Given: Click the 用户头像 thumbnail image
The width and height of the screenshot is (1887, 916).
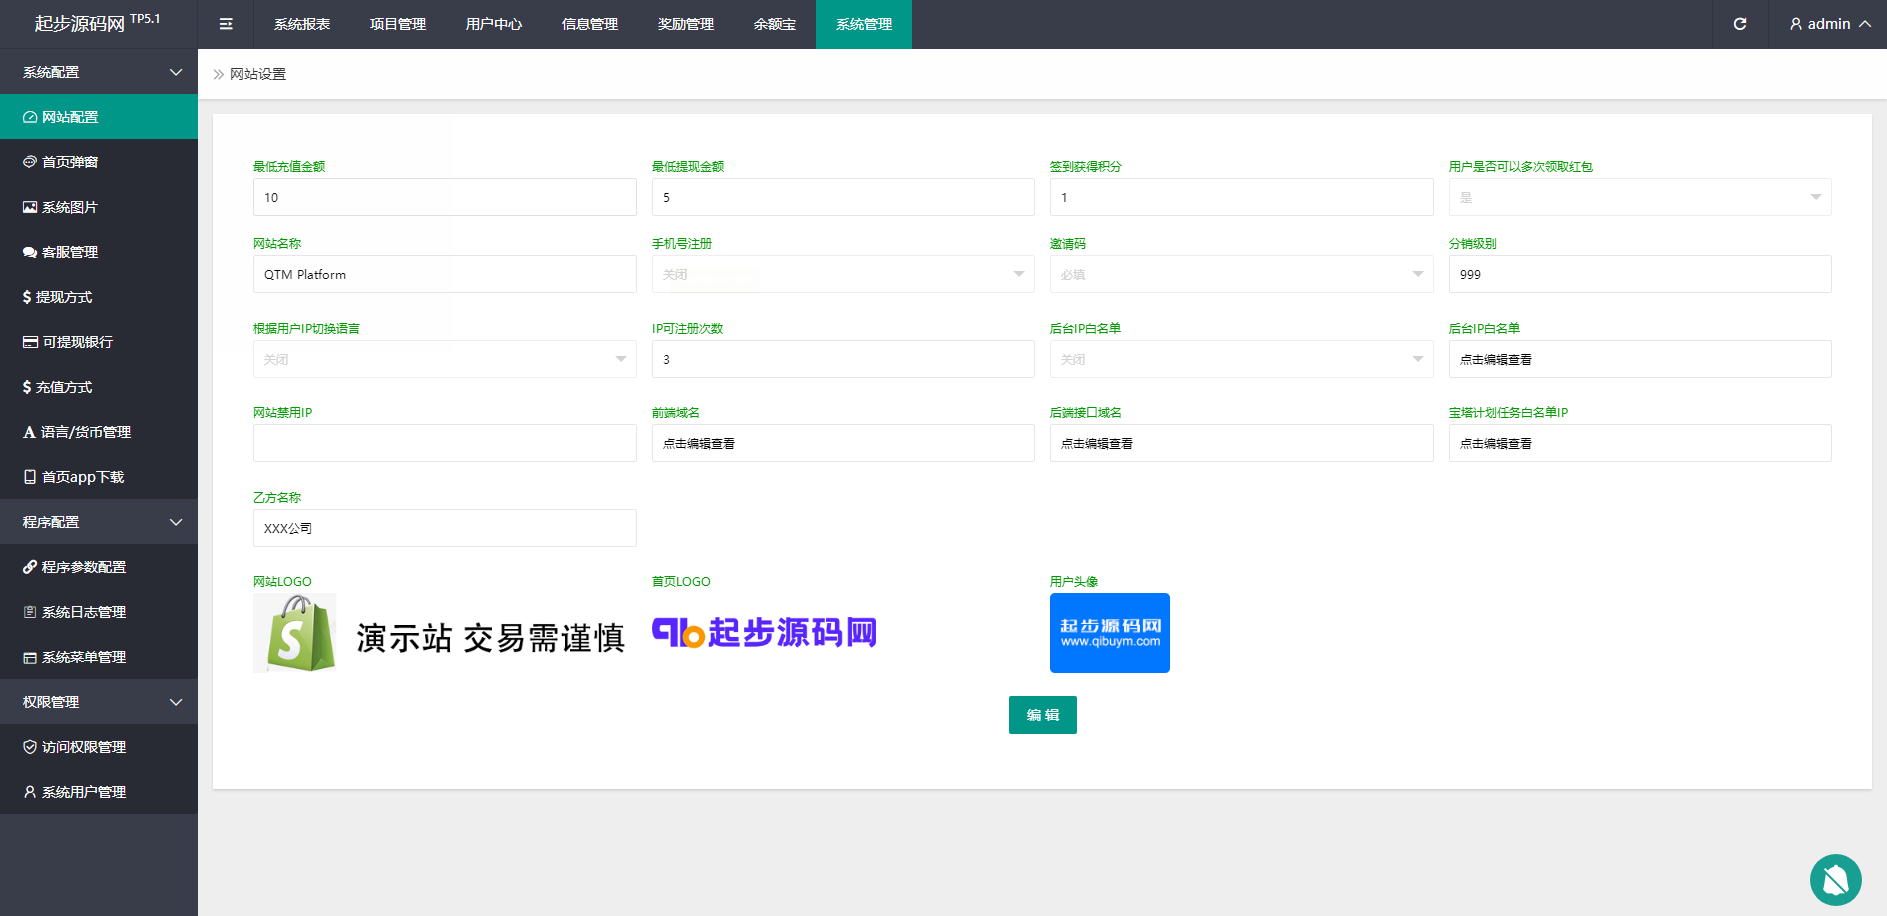Looking at the screenshot, I should 1109,633.
